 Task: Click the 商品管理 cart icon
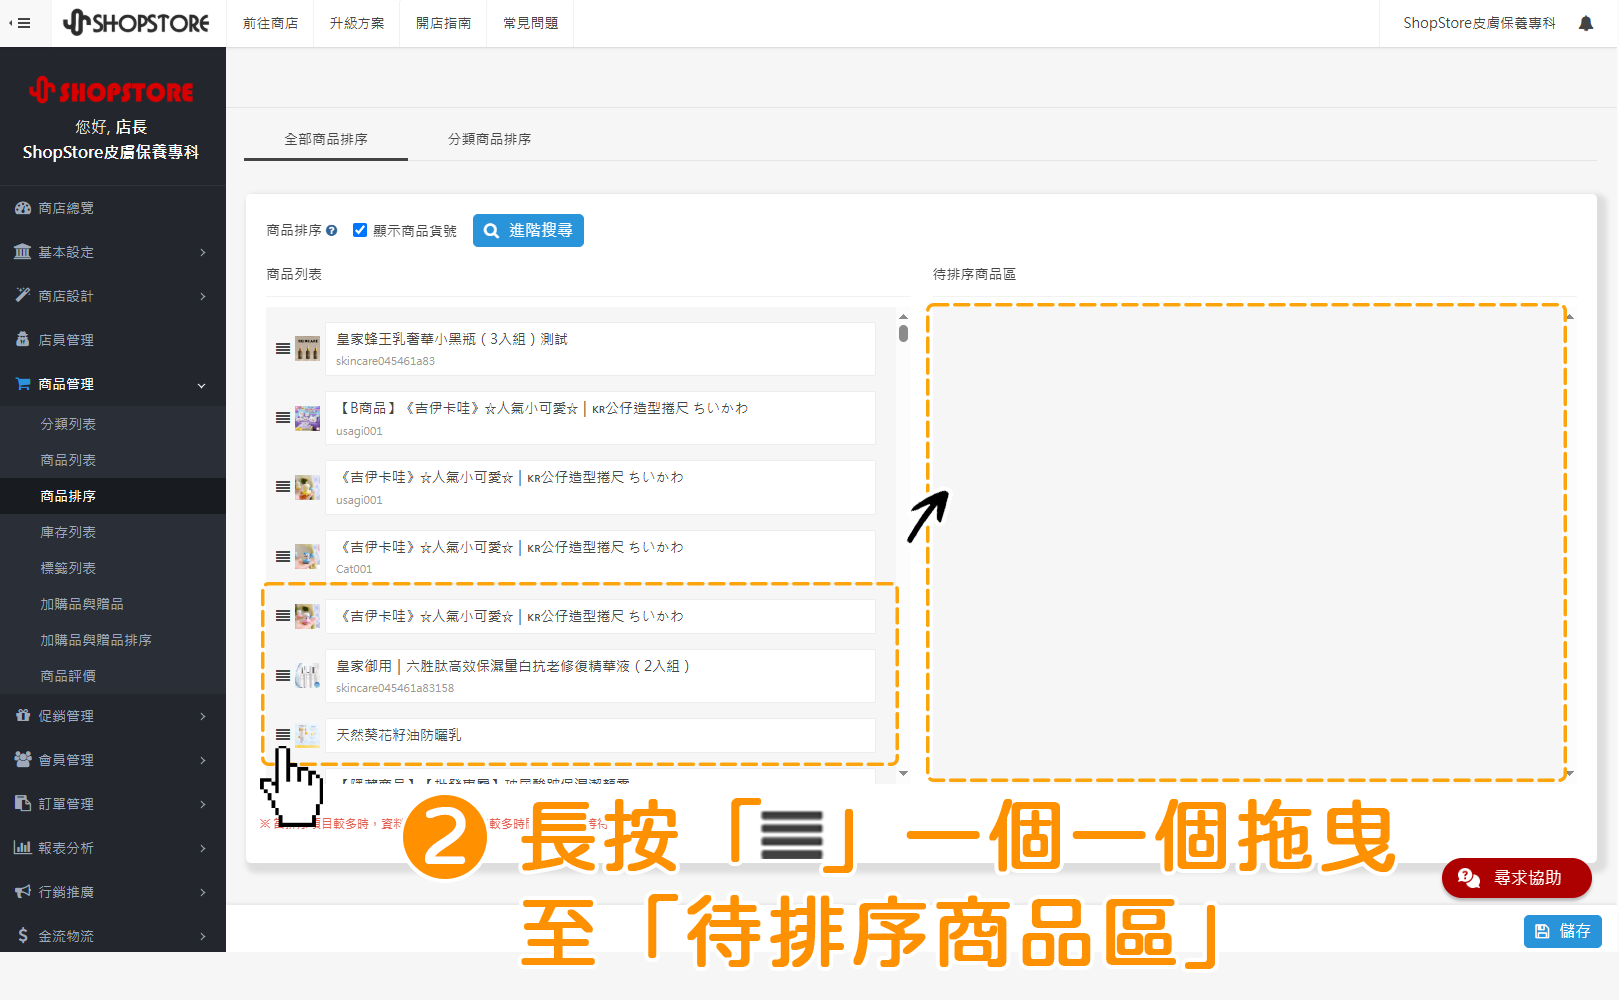23,384
